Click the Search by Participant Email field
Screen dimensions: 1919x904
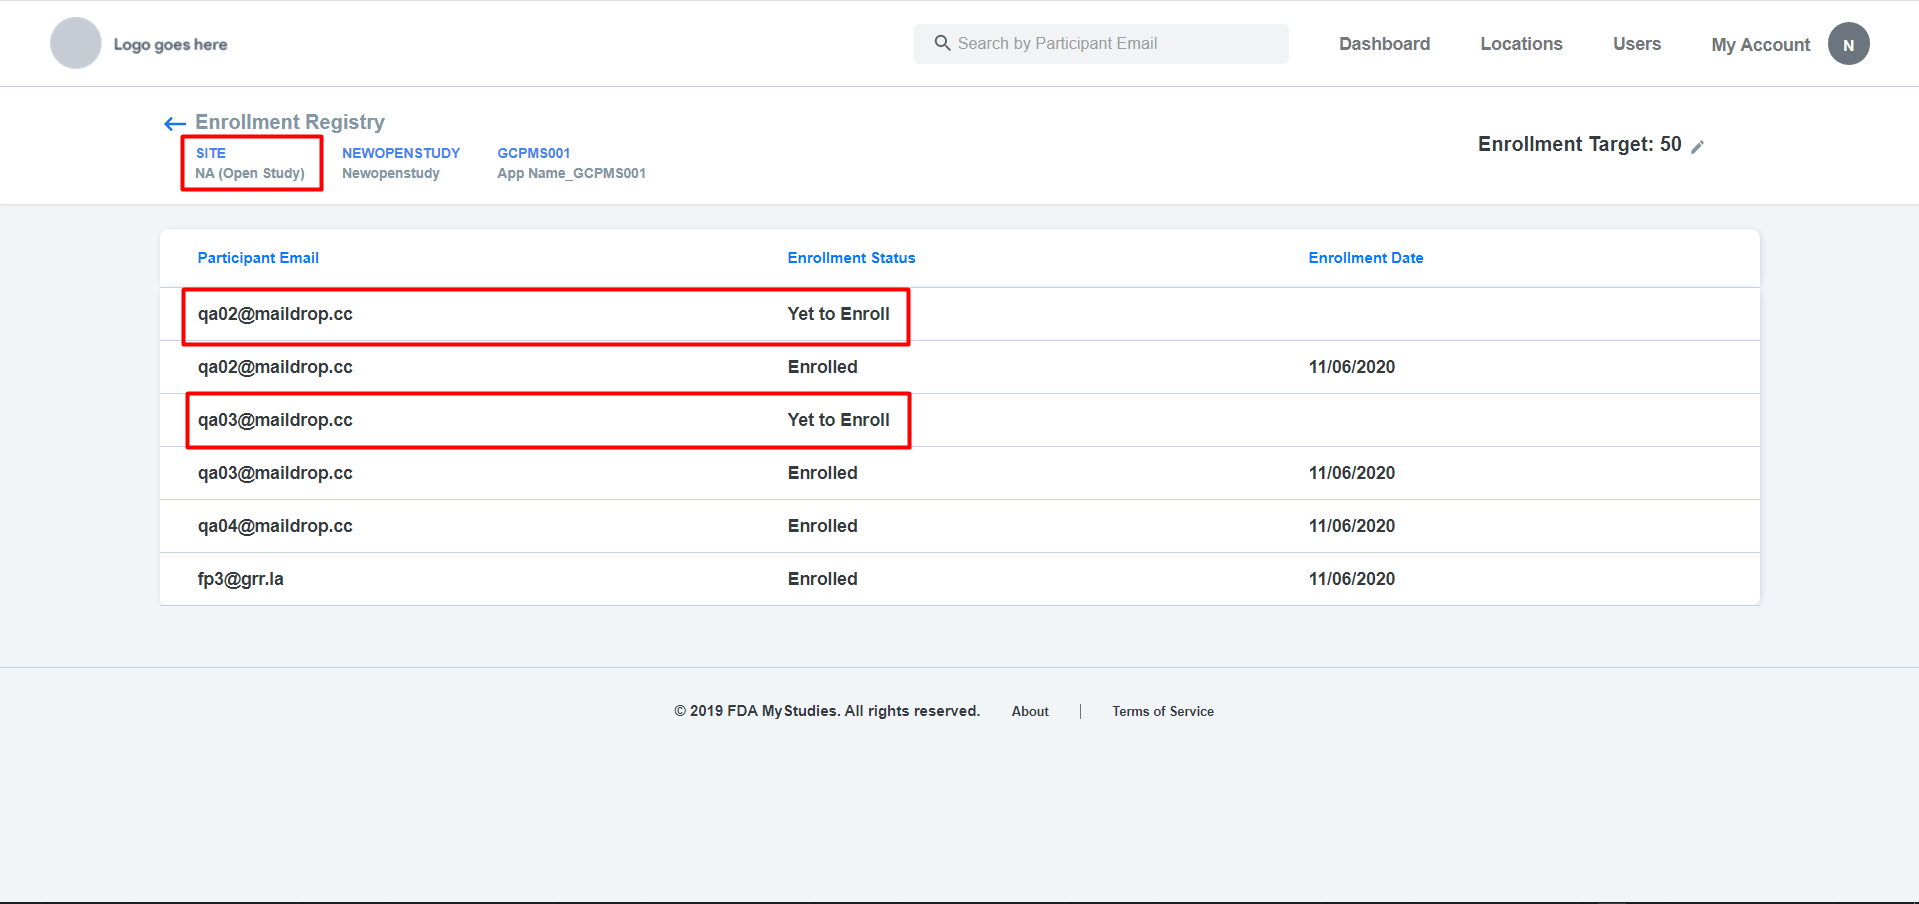point(1100,43)
